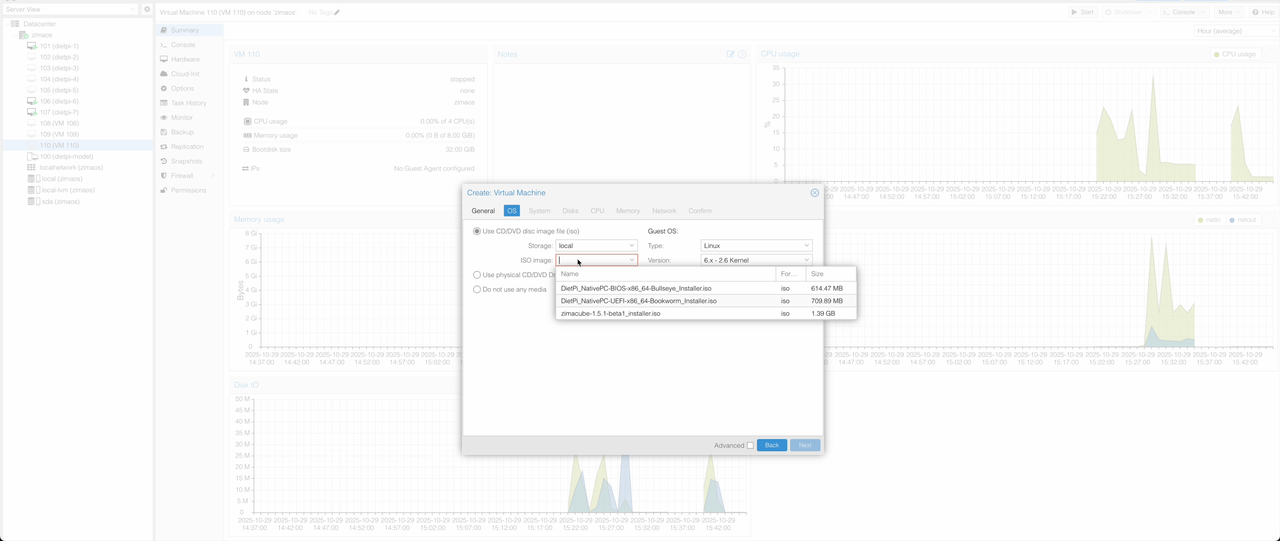1280x541 pixels.
Task: Choose the DietPi BIOS Bullseye installer ISO
Action: point(636,288)
